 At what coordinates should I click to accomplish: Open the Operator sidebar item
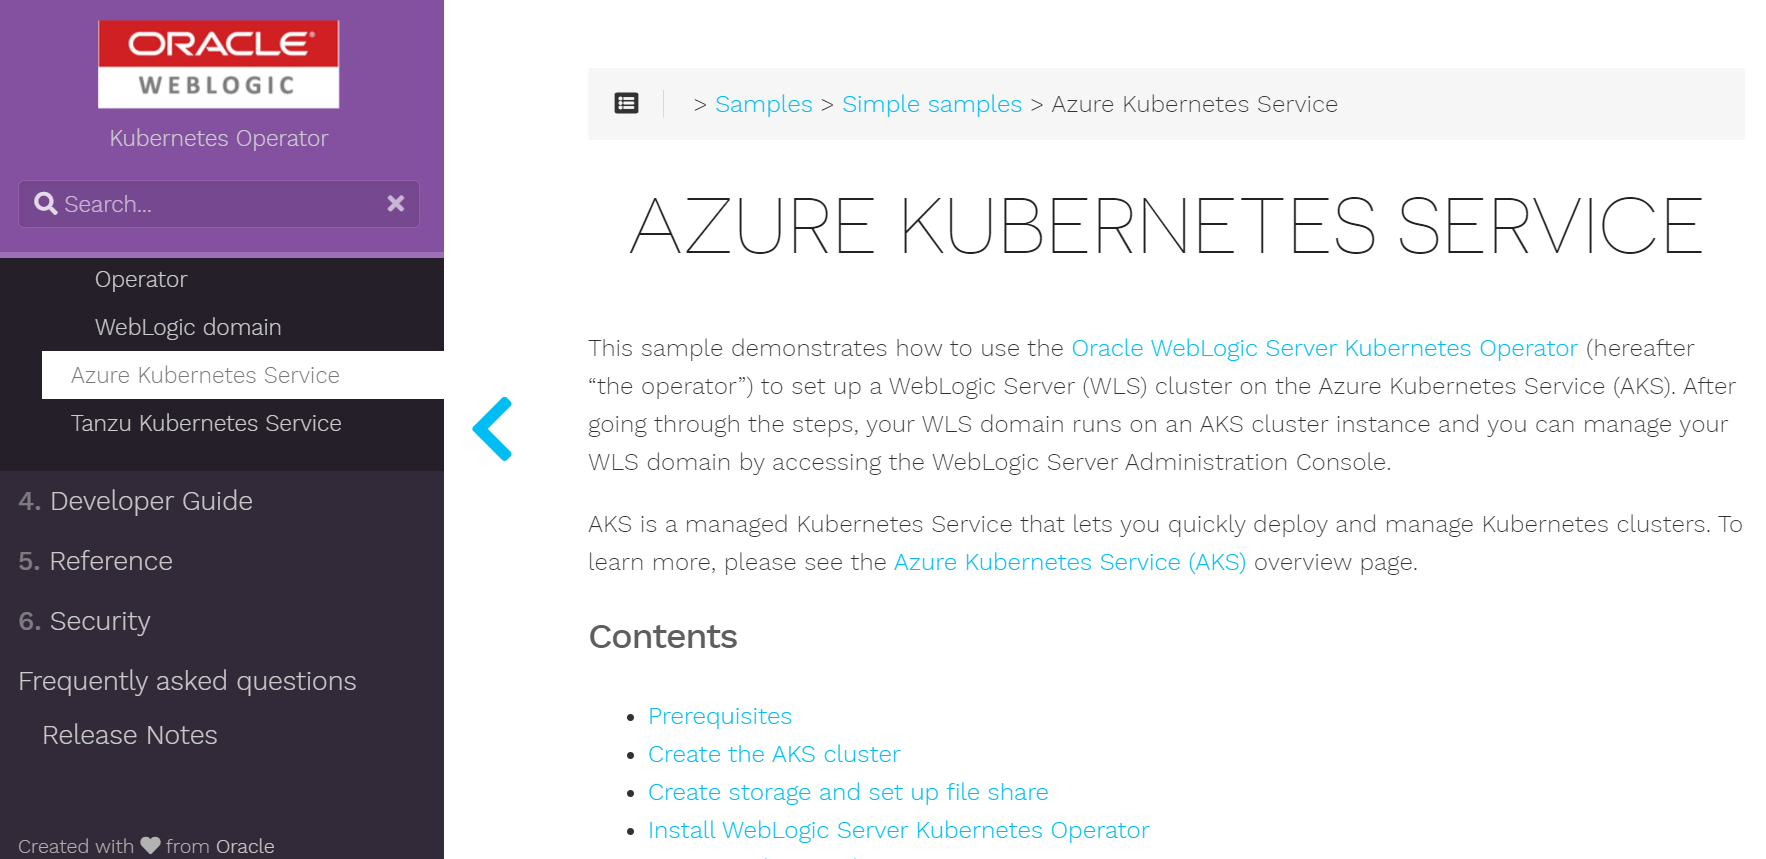[141, 279]
